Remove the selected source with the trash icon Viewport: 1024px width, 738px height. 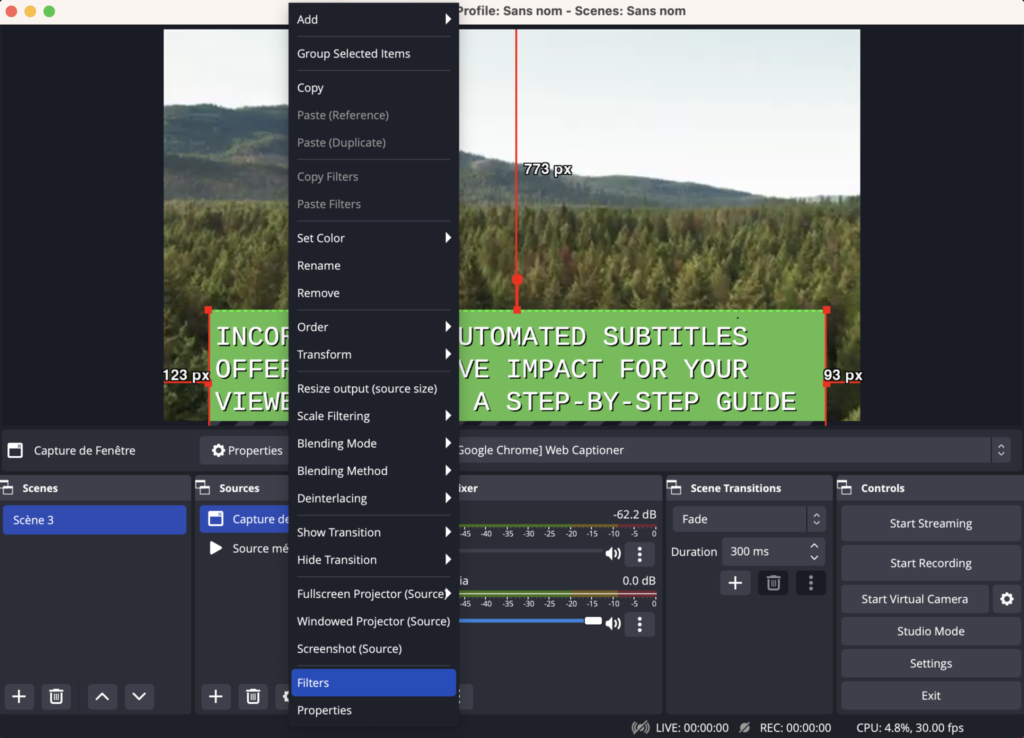[252, 696]
